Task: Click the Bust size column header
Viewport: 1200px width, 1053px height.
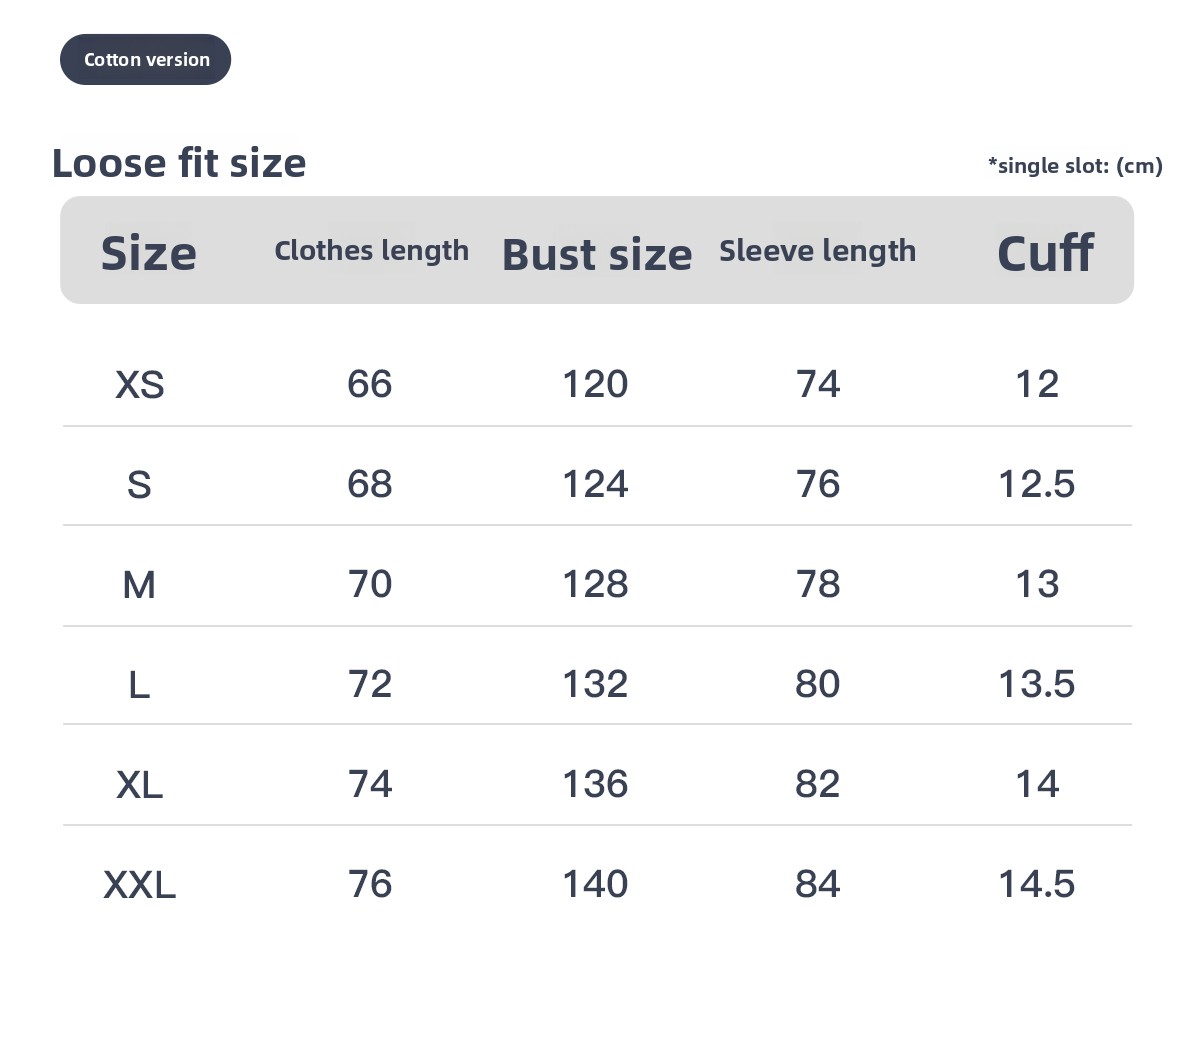Action: point(597,254)
